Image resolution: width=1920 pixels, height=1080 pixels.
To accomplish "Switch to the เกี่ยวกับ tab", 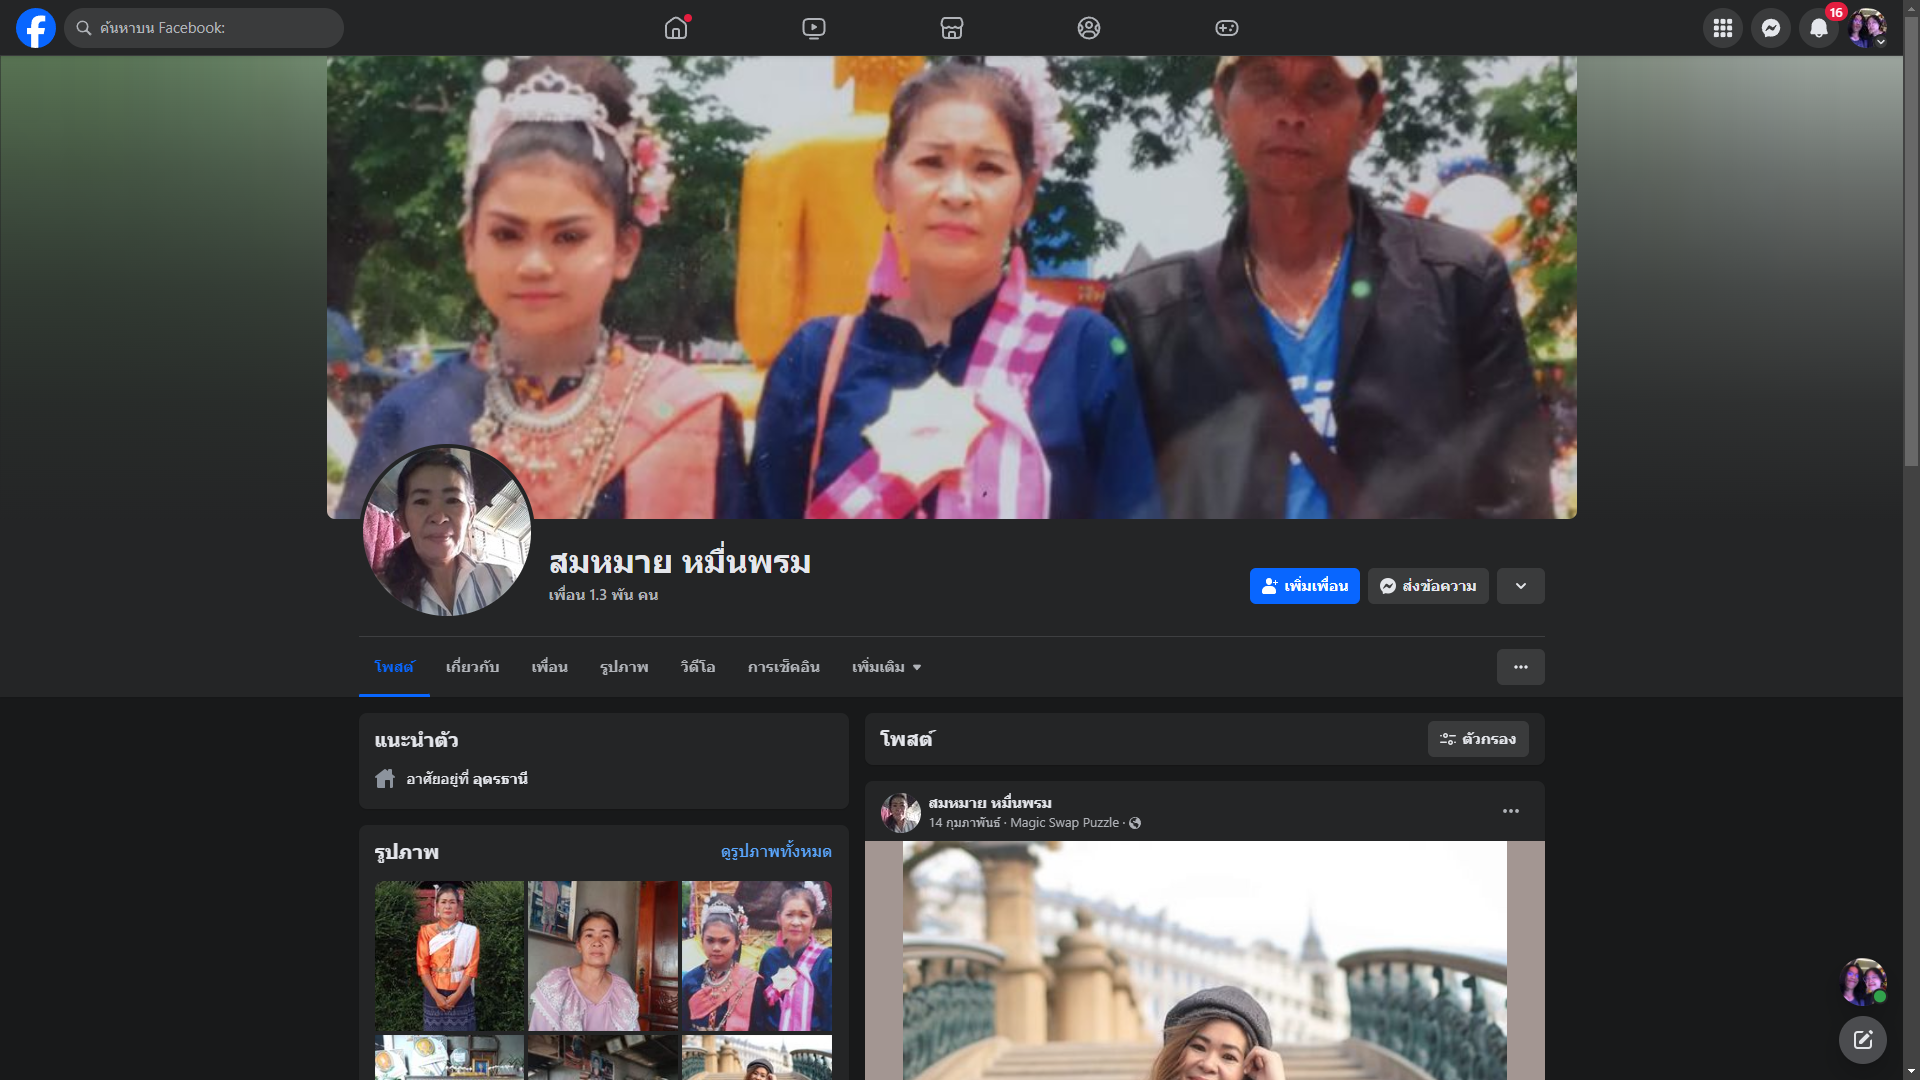I will [x=472, y=667].
